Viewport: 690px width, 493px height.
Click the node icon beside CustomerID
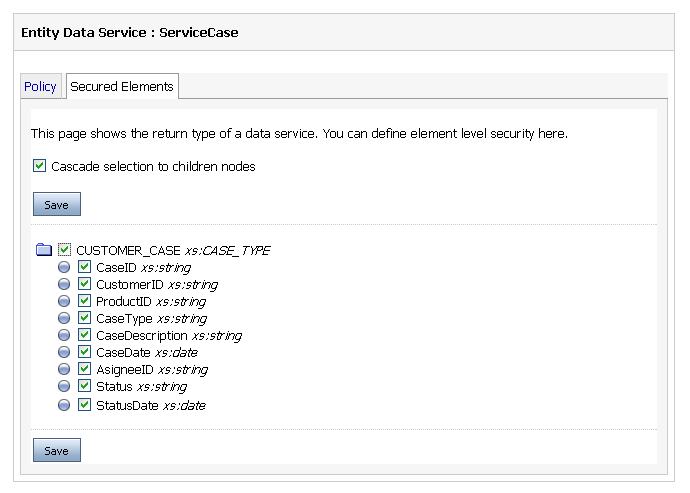[x=65, y=285]
